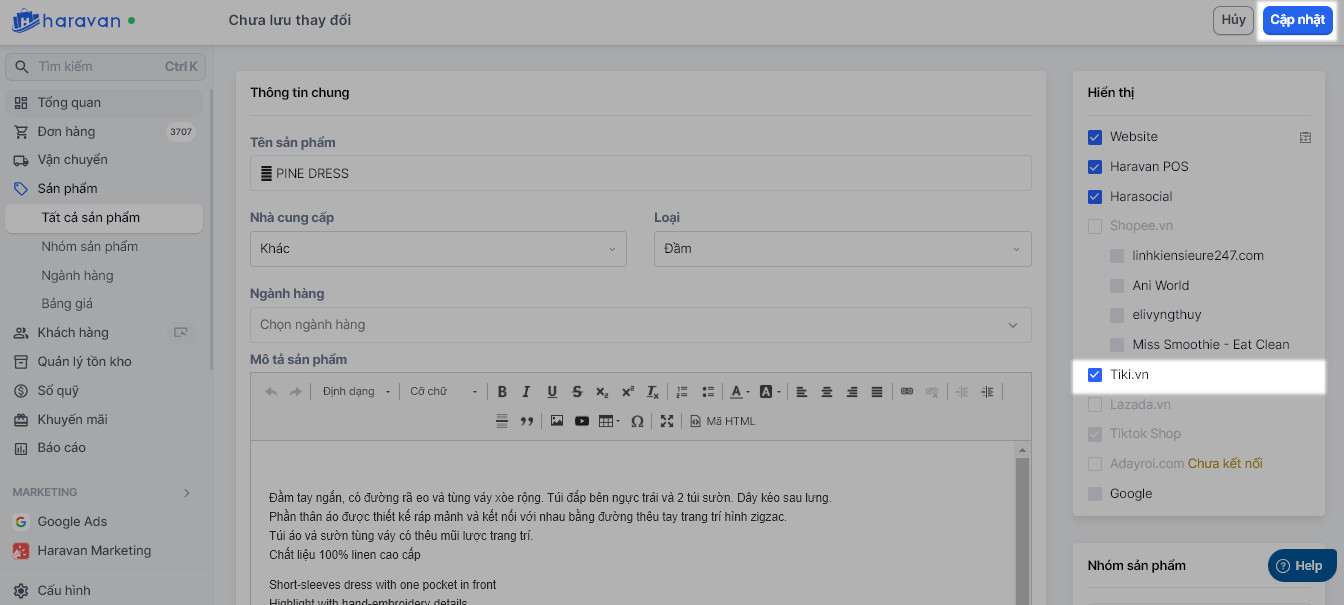Toggle italic formatting in the editor

[x=527, y=392]
